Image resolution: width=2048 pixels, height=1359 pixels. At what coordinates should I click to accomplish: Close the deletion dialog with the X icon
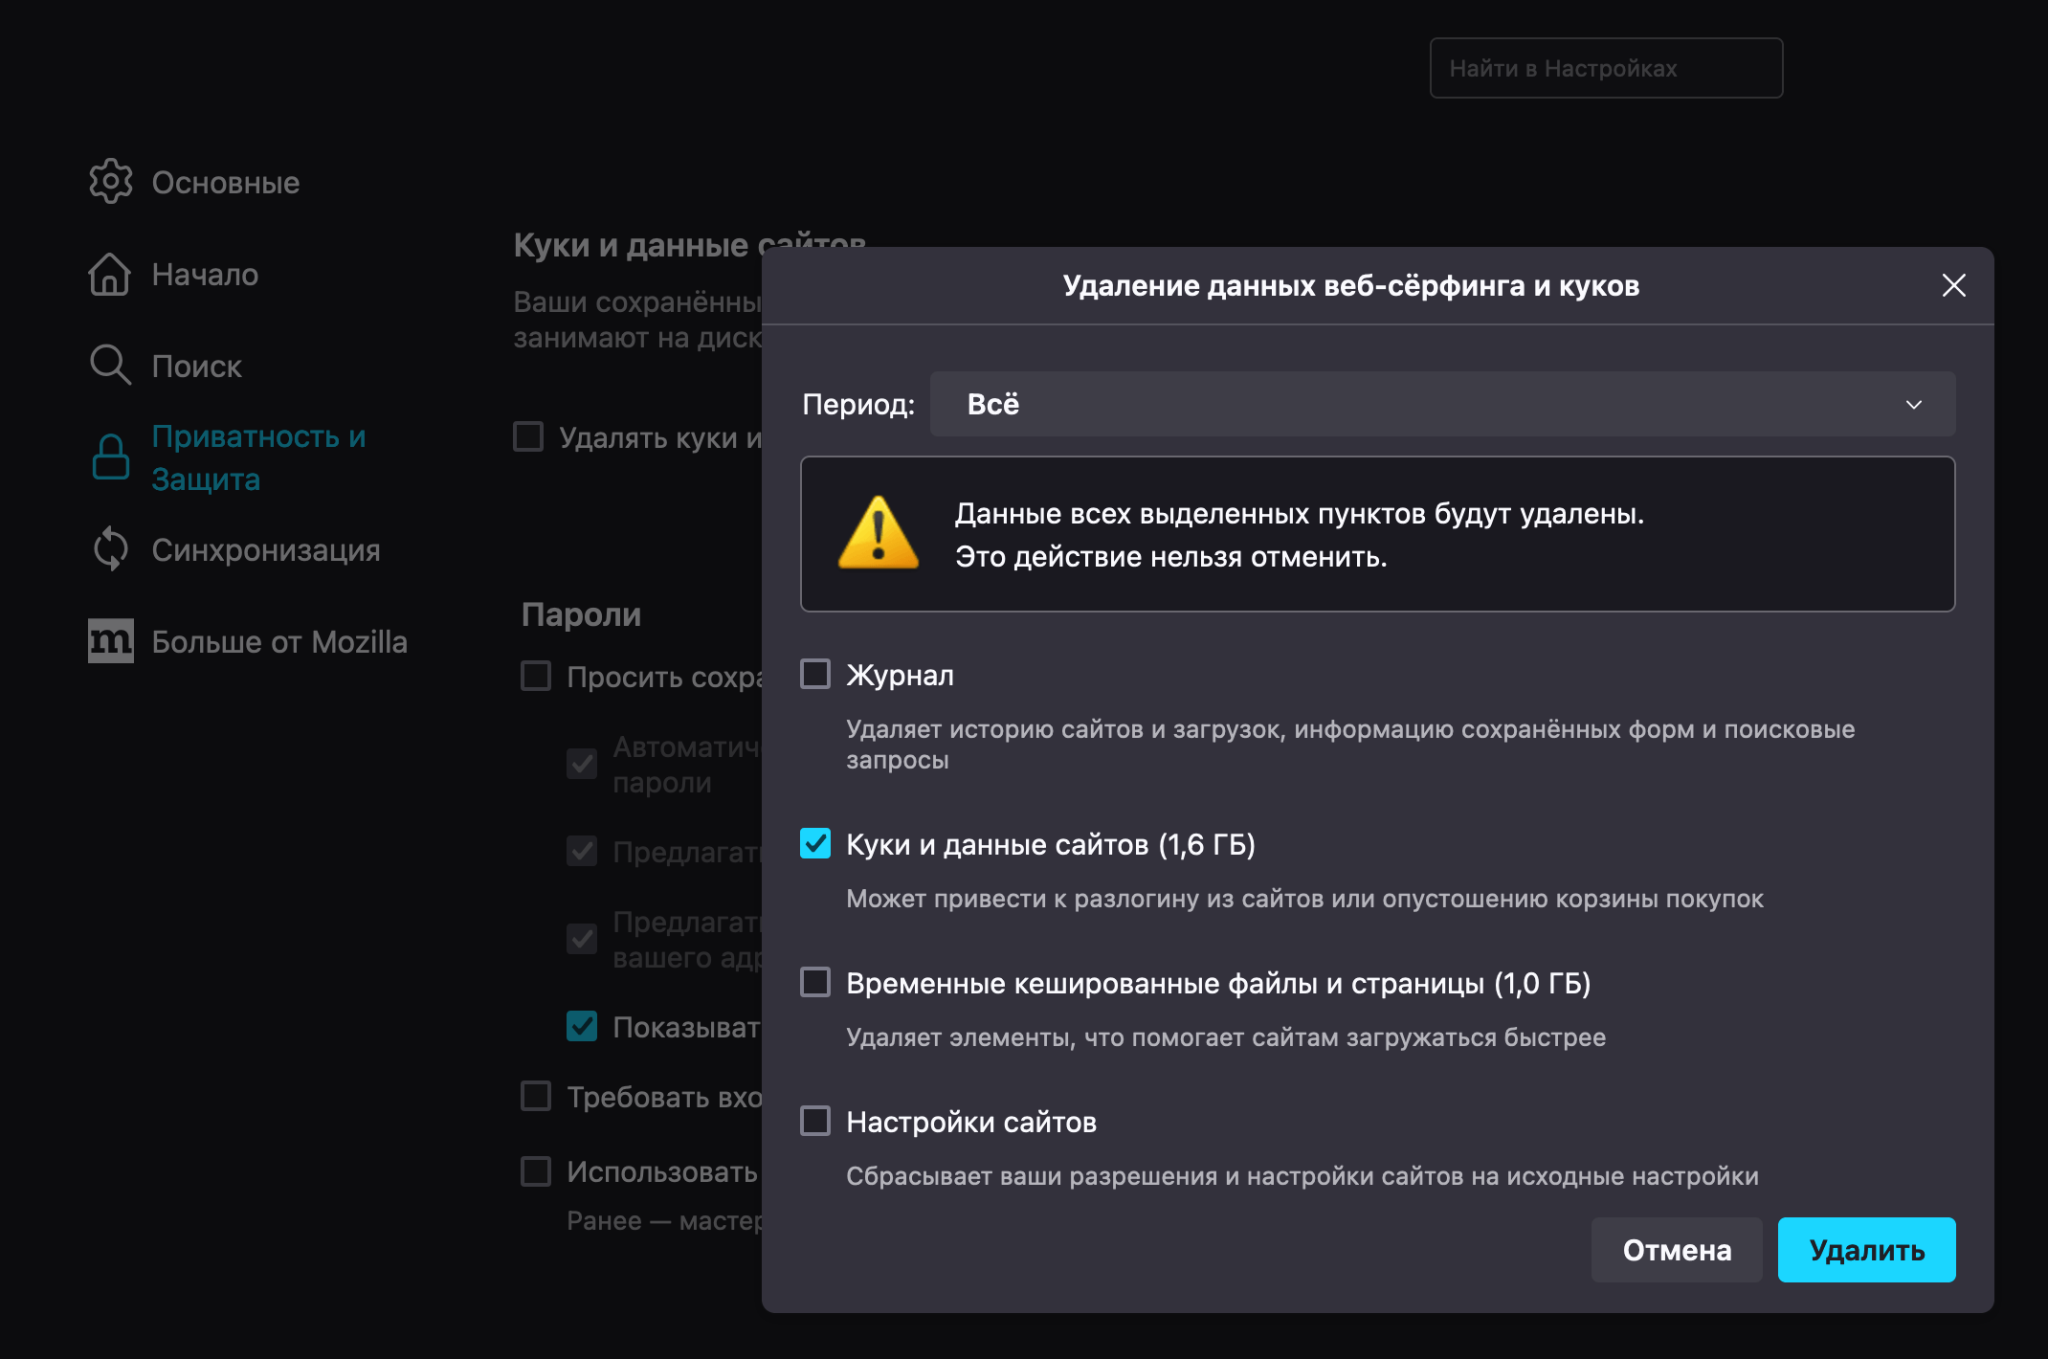click(1954, 286)
